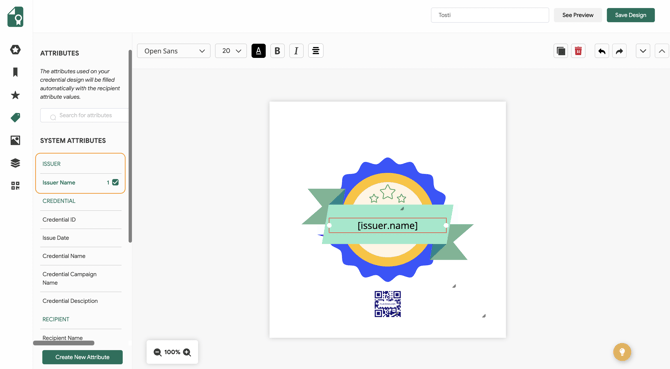Screen dimensions: 670x369
Task: Select the Issue Date attribute
Action: coord(56,238)
